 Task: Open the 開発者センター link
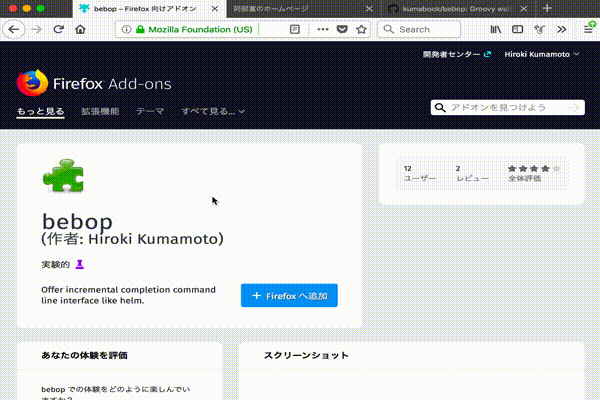click(457, 54)
